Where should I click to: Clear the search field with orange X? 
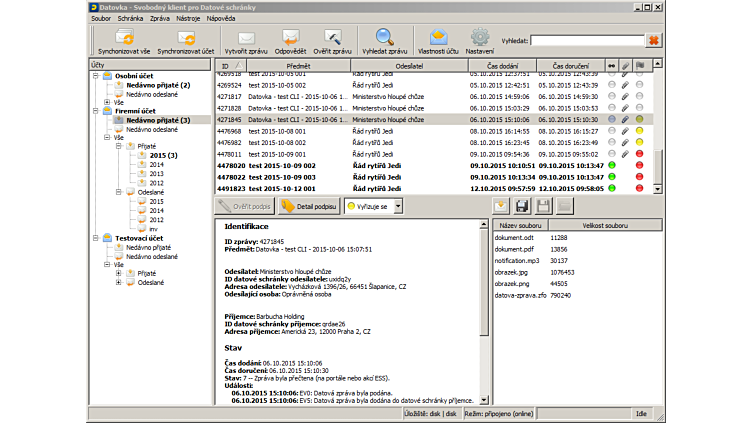(x=654, y=41)
